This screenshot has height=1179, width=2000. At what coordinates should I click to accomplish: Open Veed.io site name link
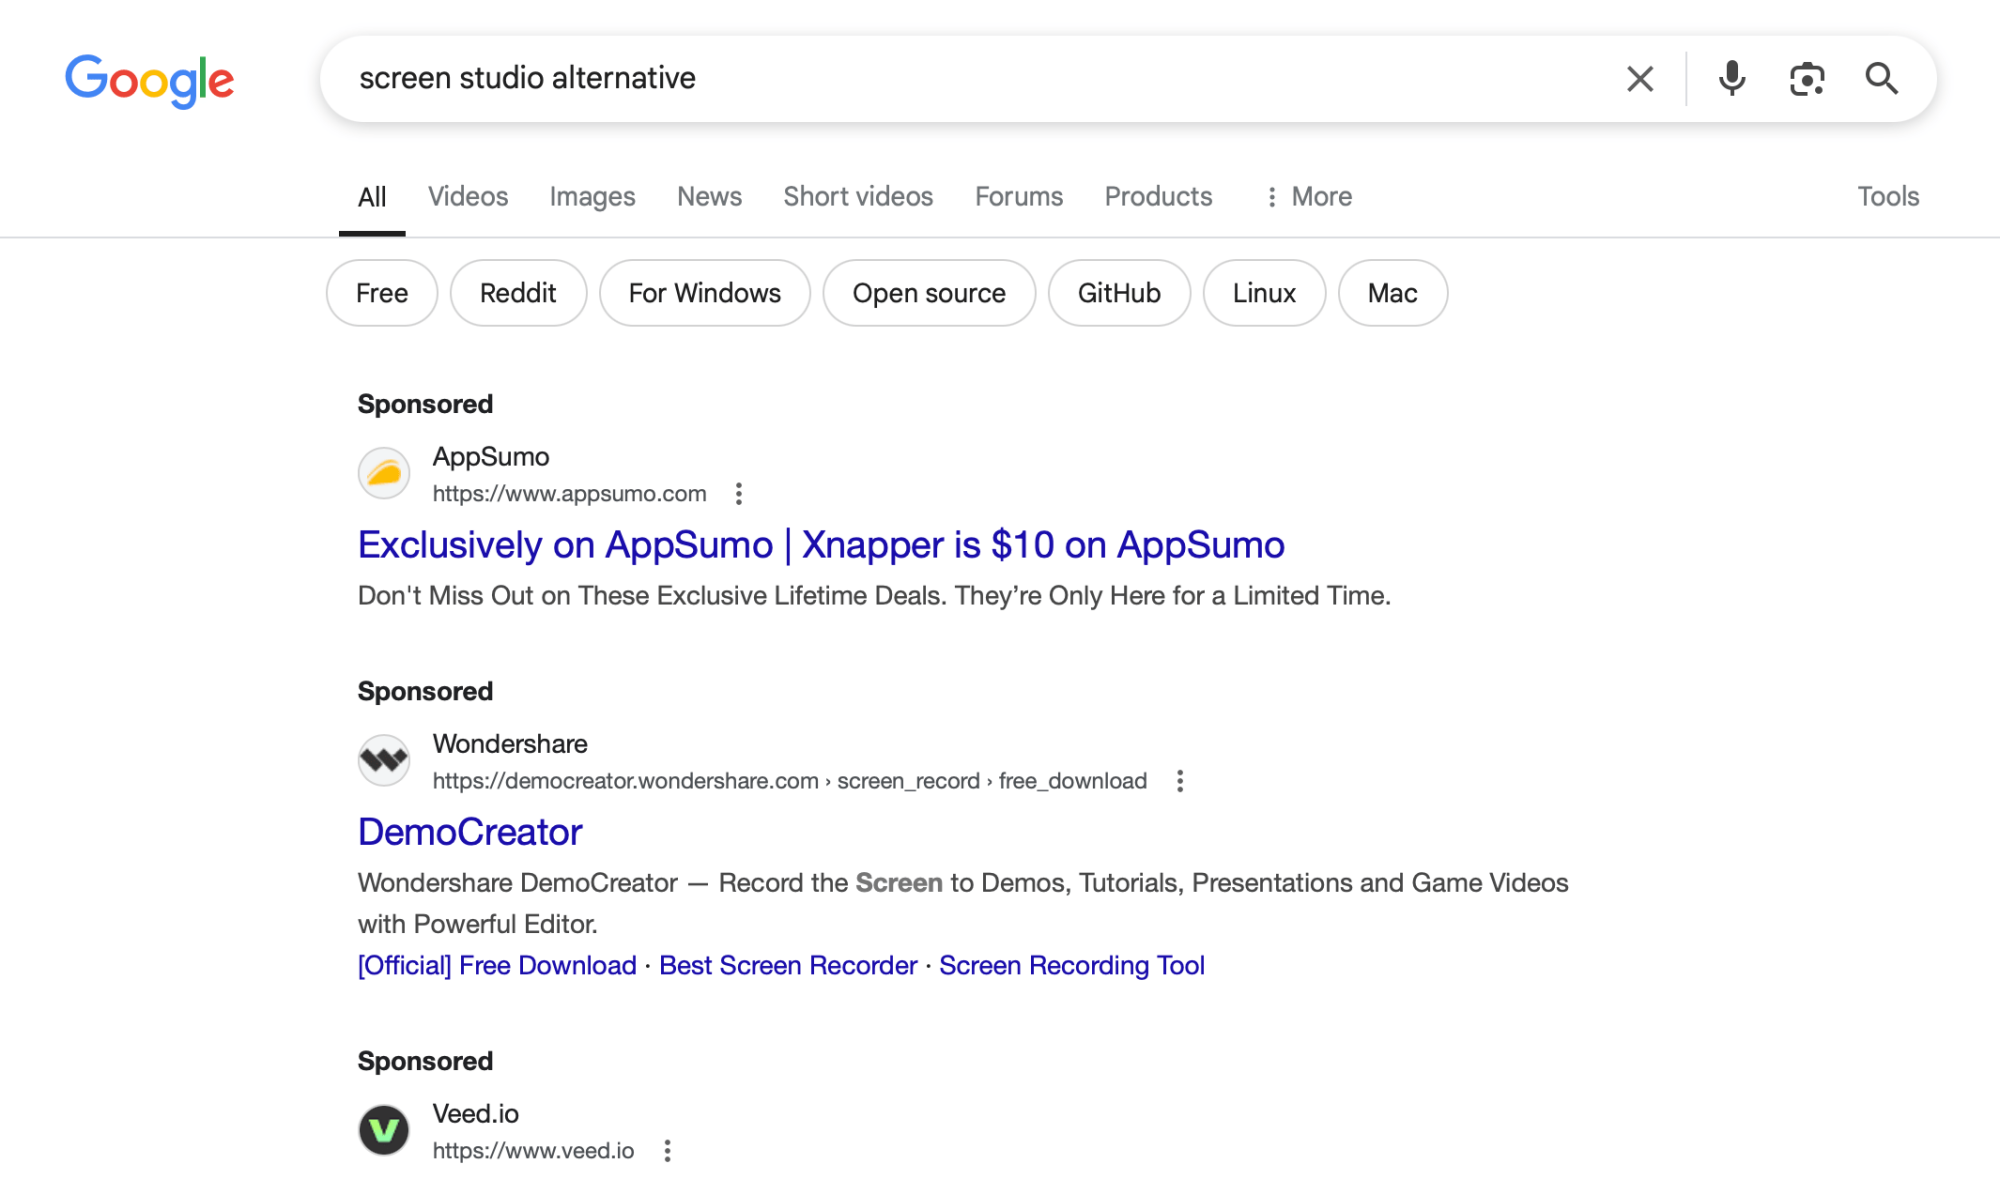475,1114
